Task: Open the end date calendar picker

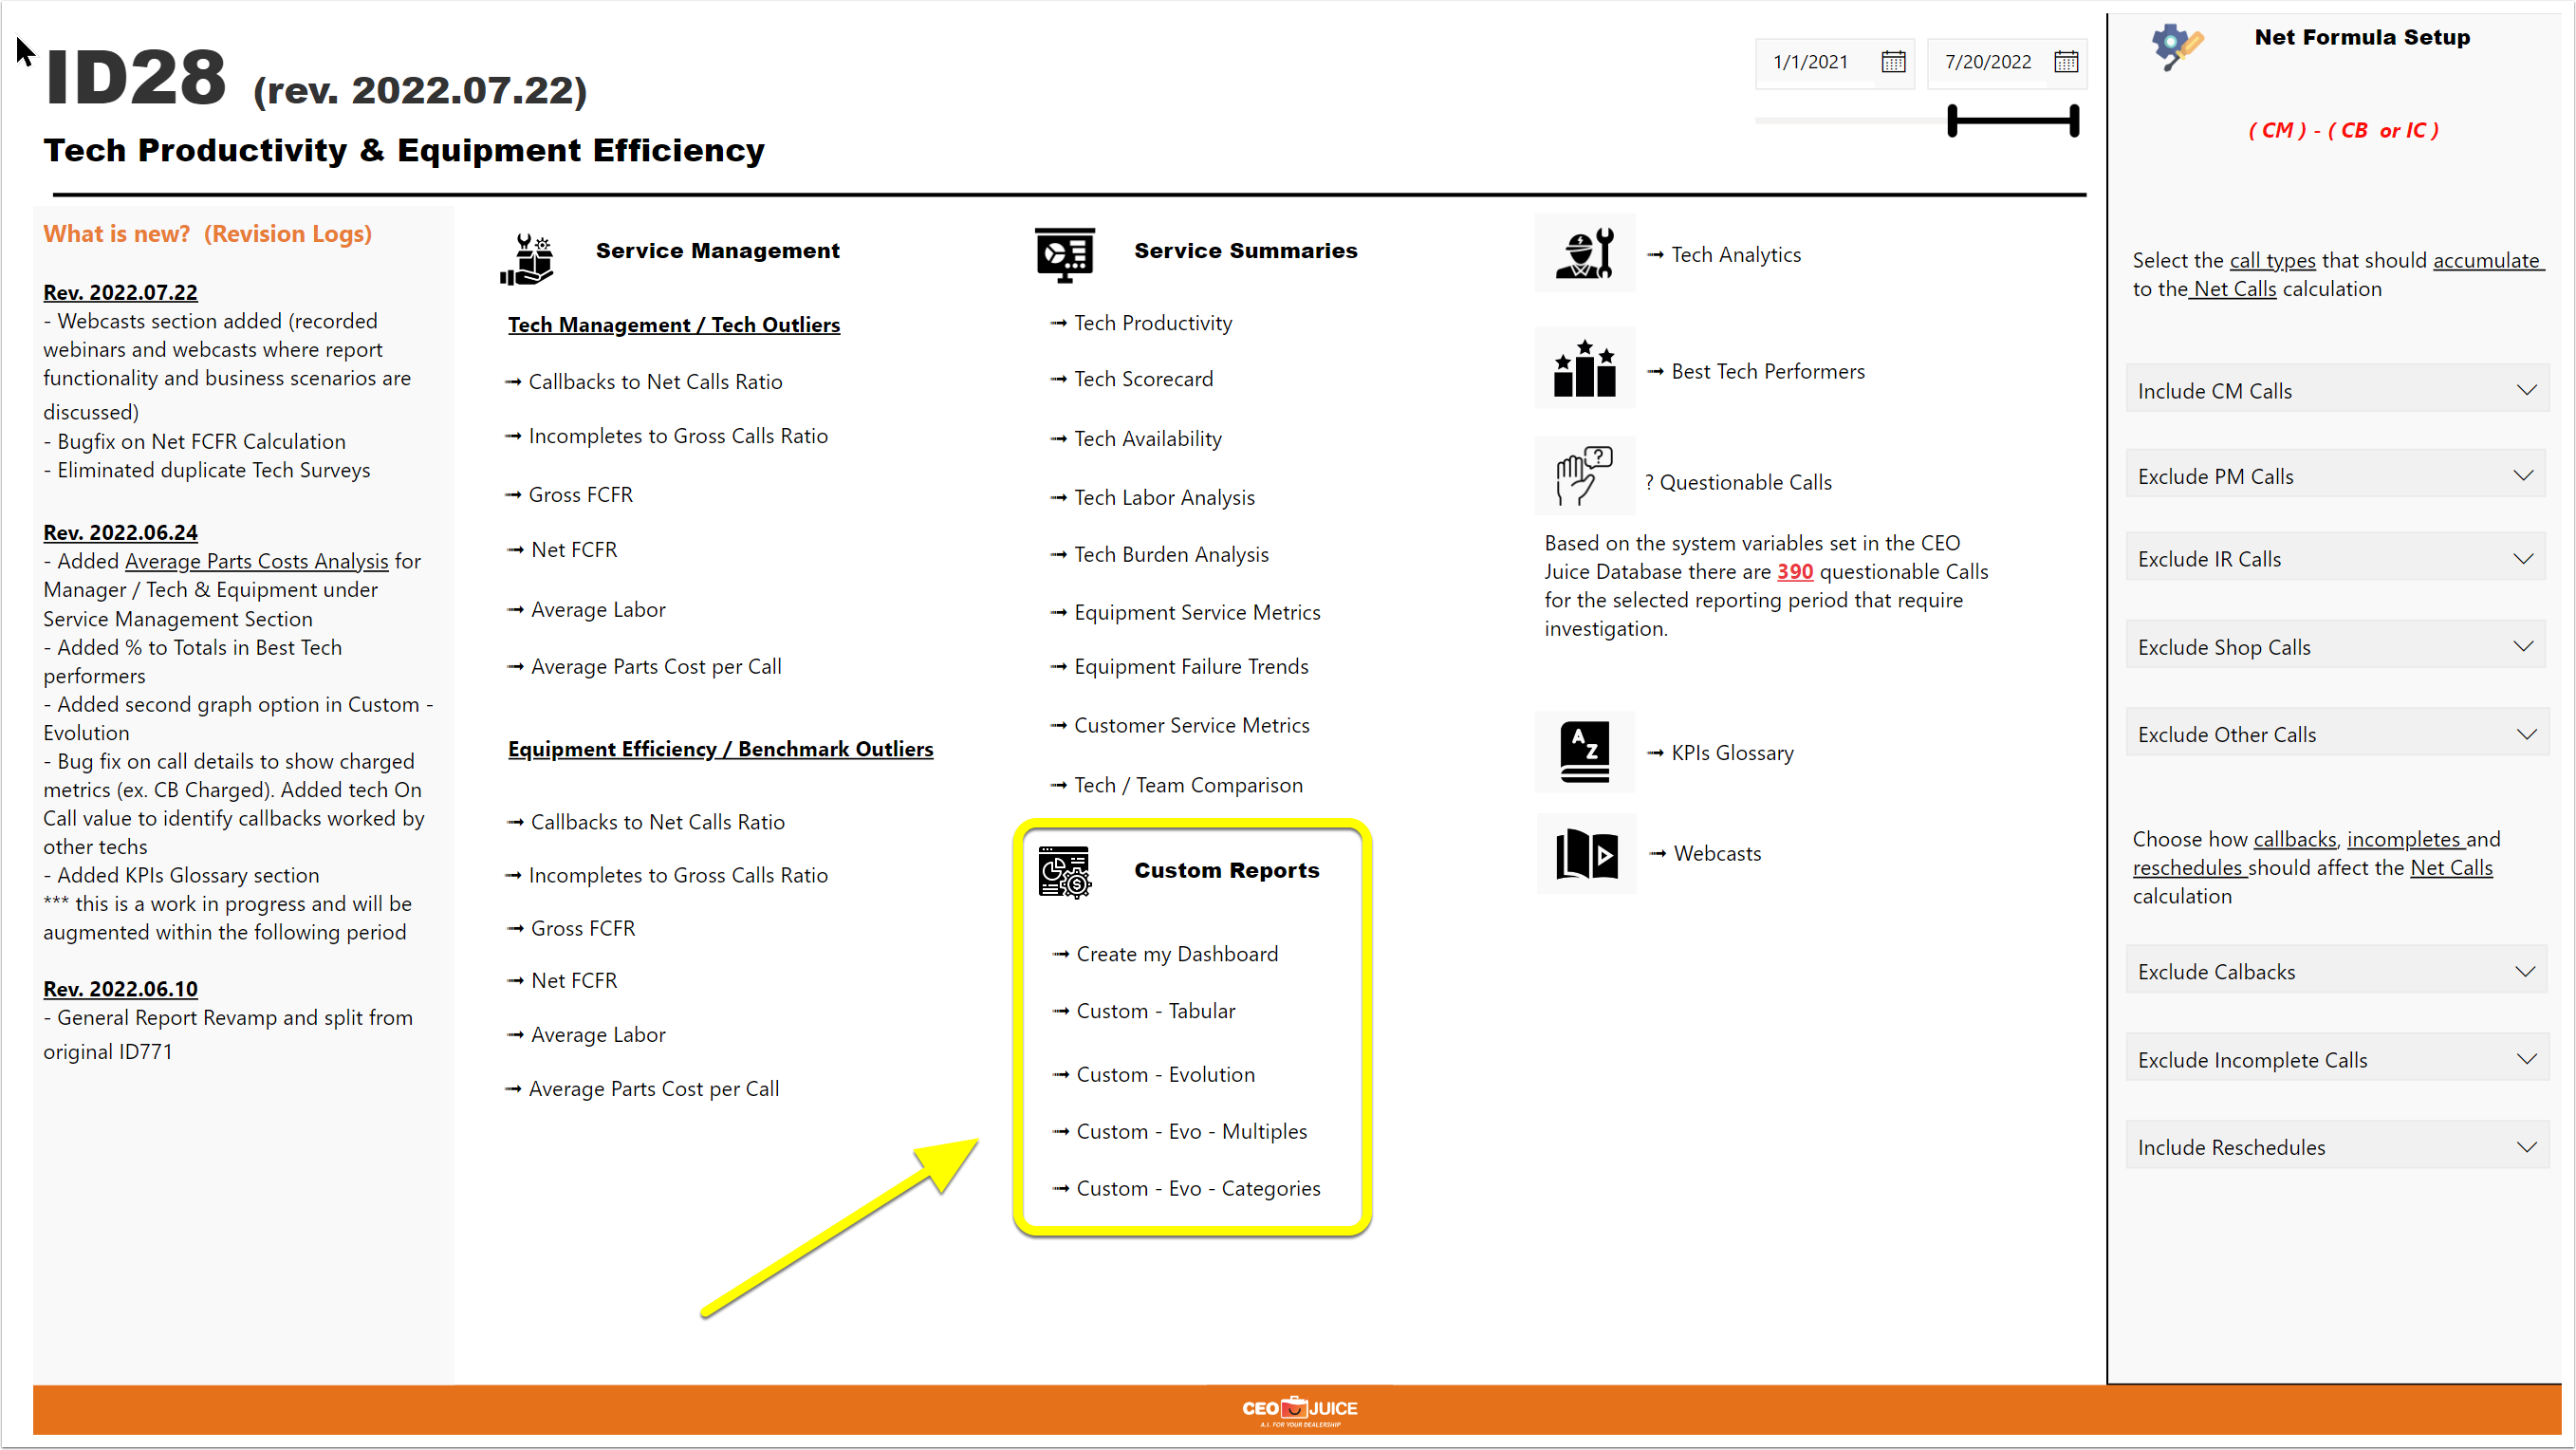Action: [2066, 62]
